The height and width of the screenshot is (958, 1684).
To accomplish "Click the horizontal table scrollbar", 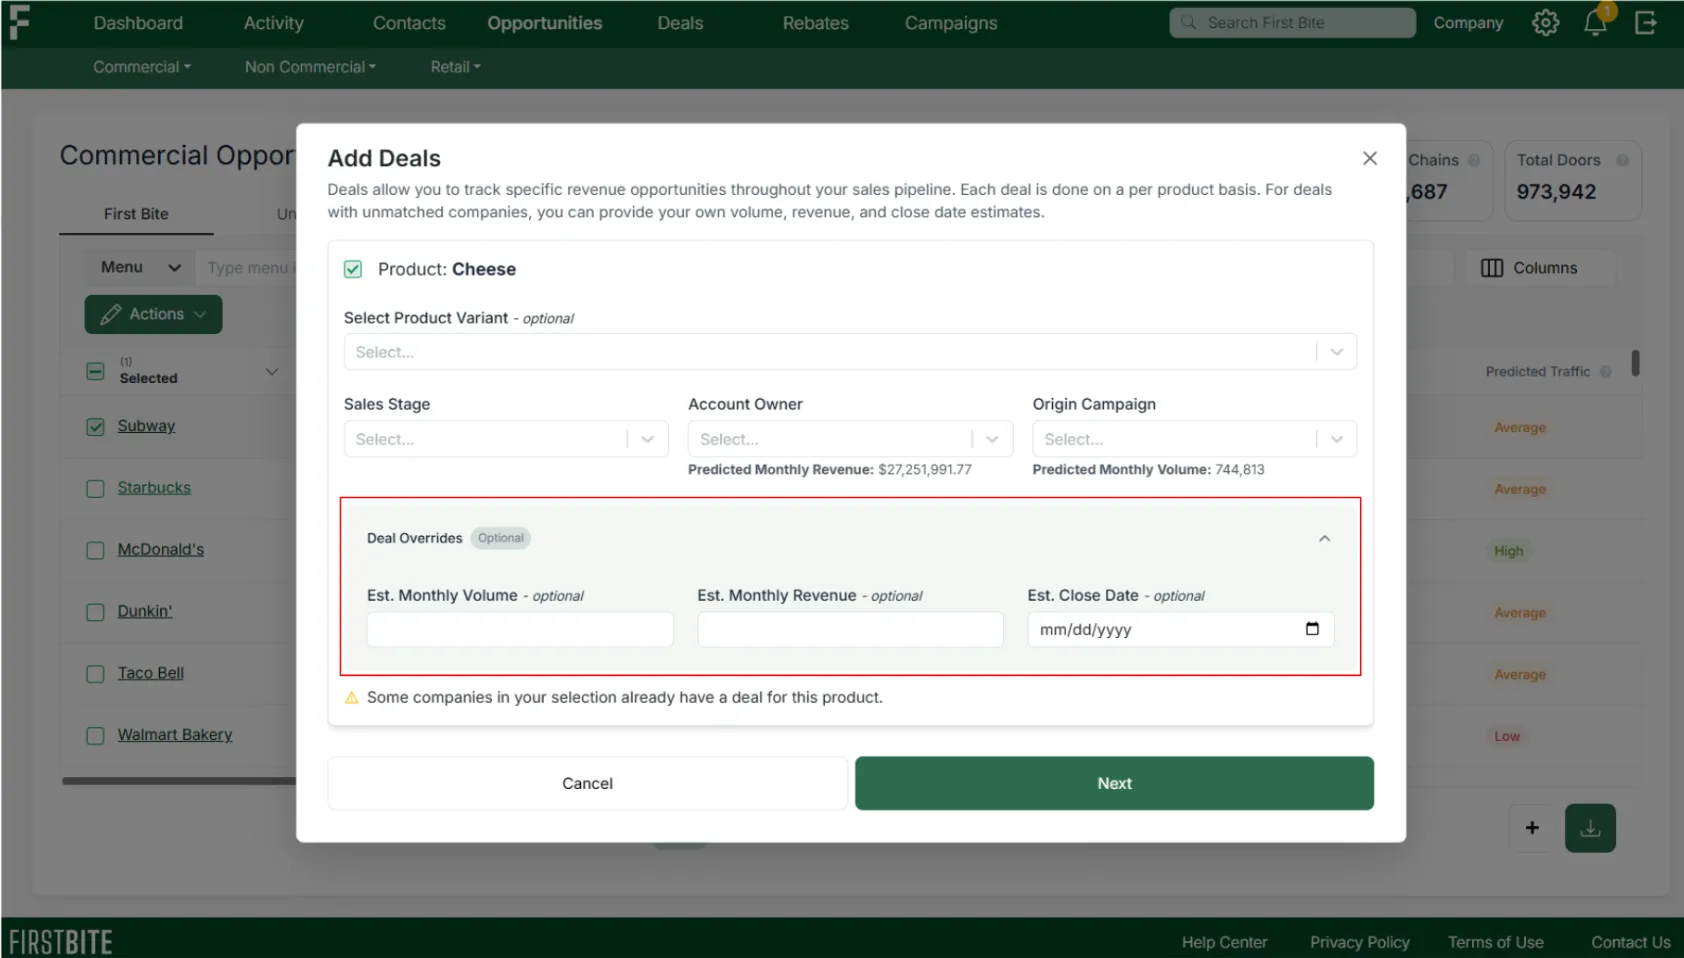I will 179,781.
